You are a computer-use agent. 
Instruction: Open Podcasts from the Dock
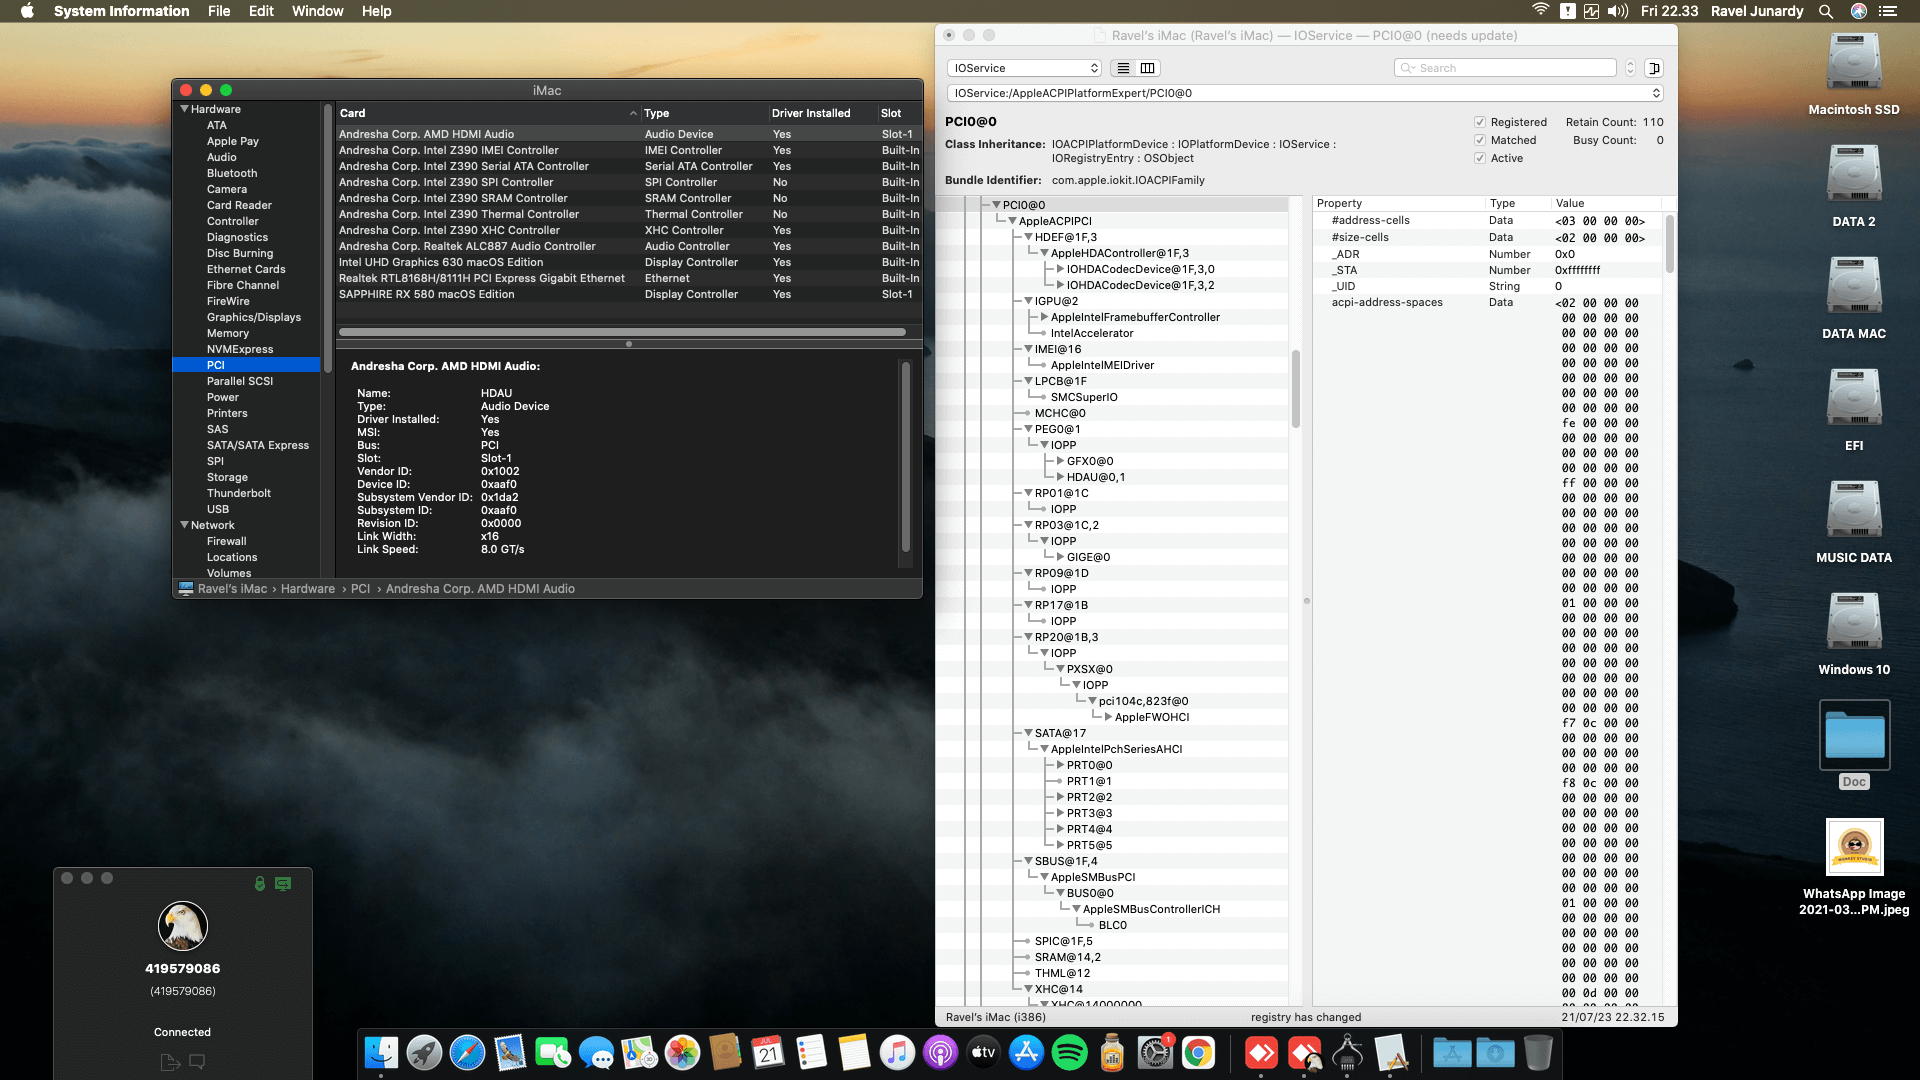[x=940, y=1053]
